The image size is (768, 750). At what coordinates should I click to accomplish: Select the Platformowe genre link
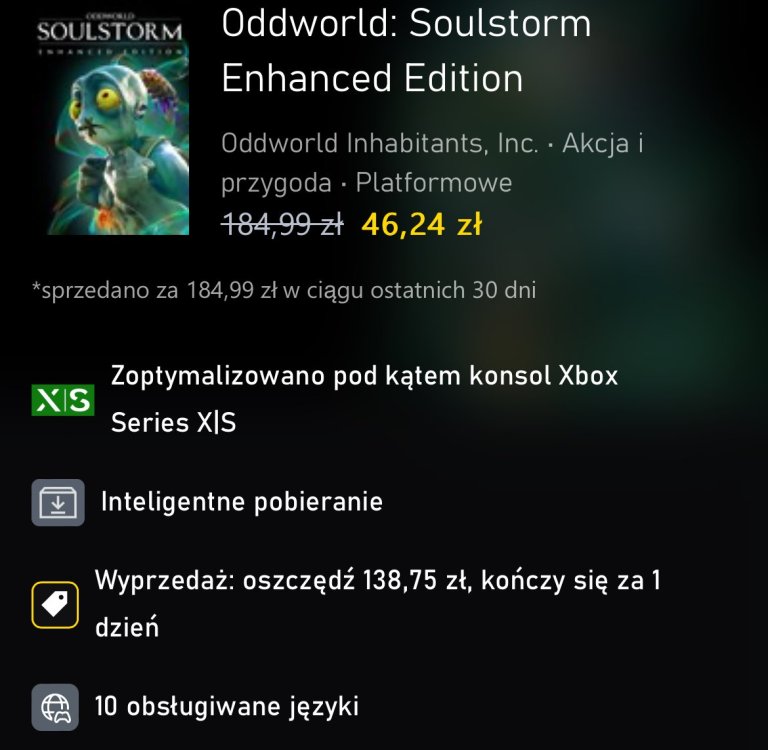pyautogui.click(x=434, y=183)
